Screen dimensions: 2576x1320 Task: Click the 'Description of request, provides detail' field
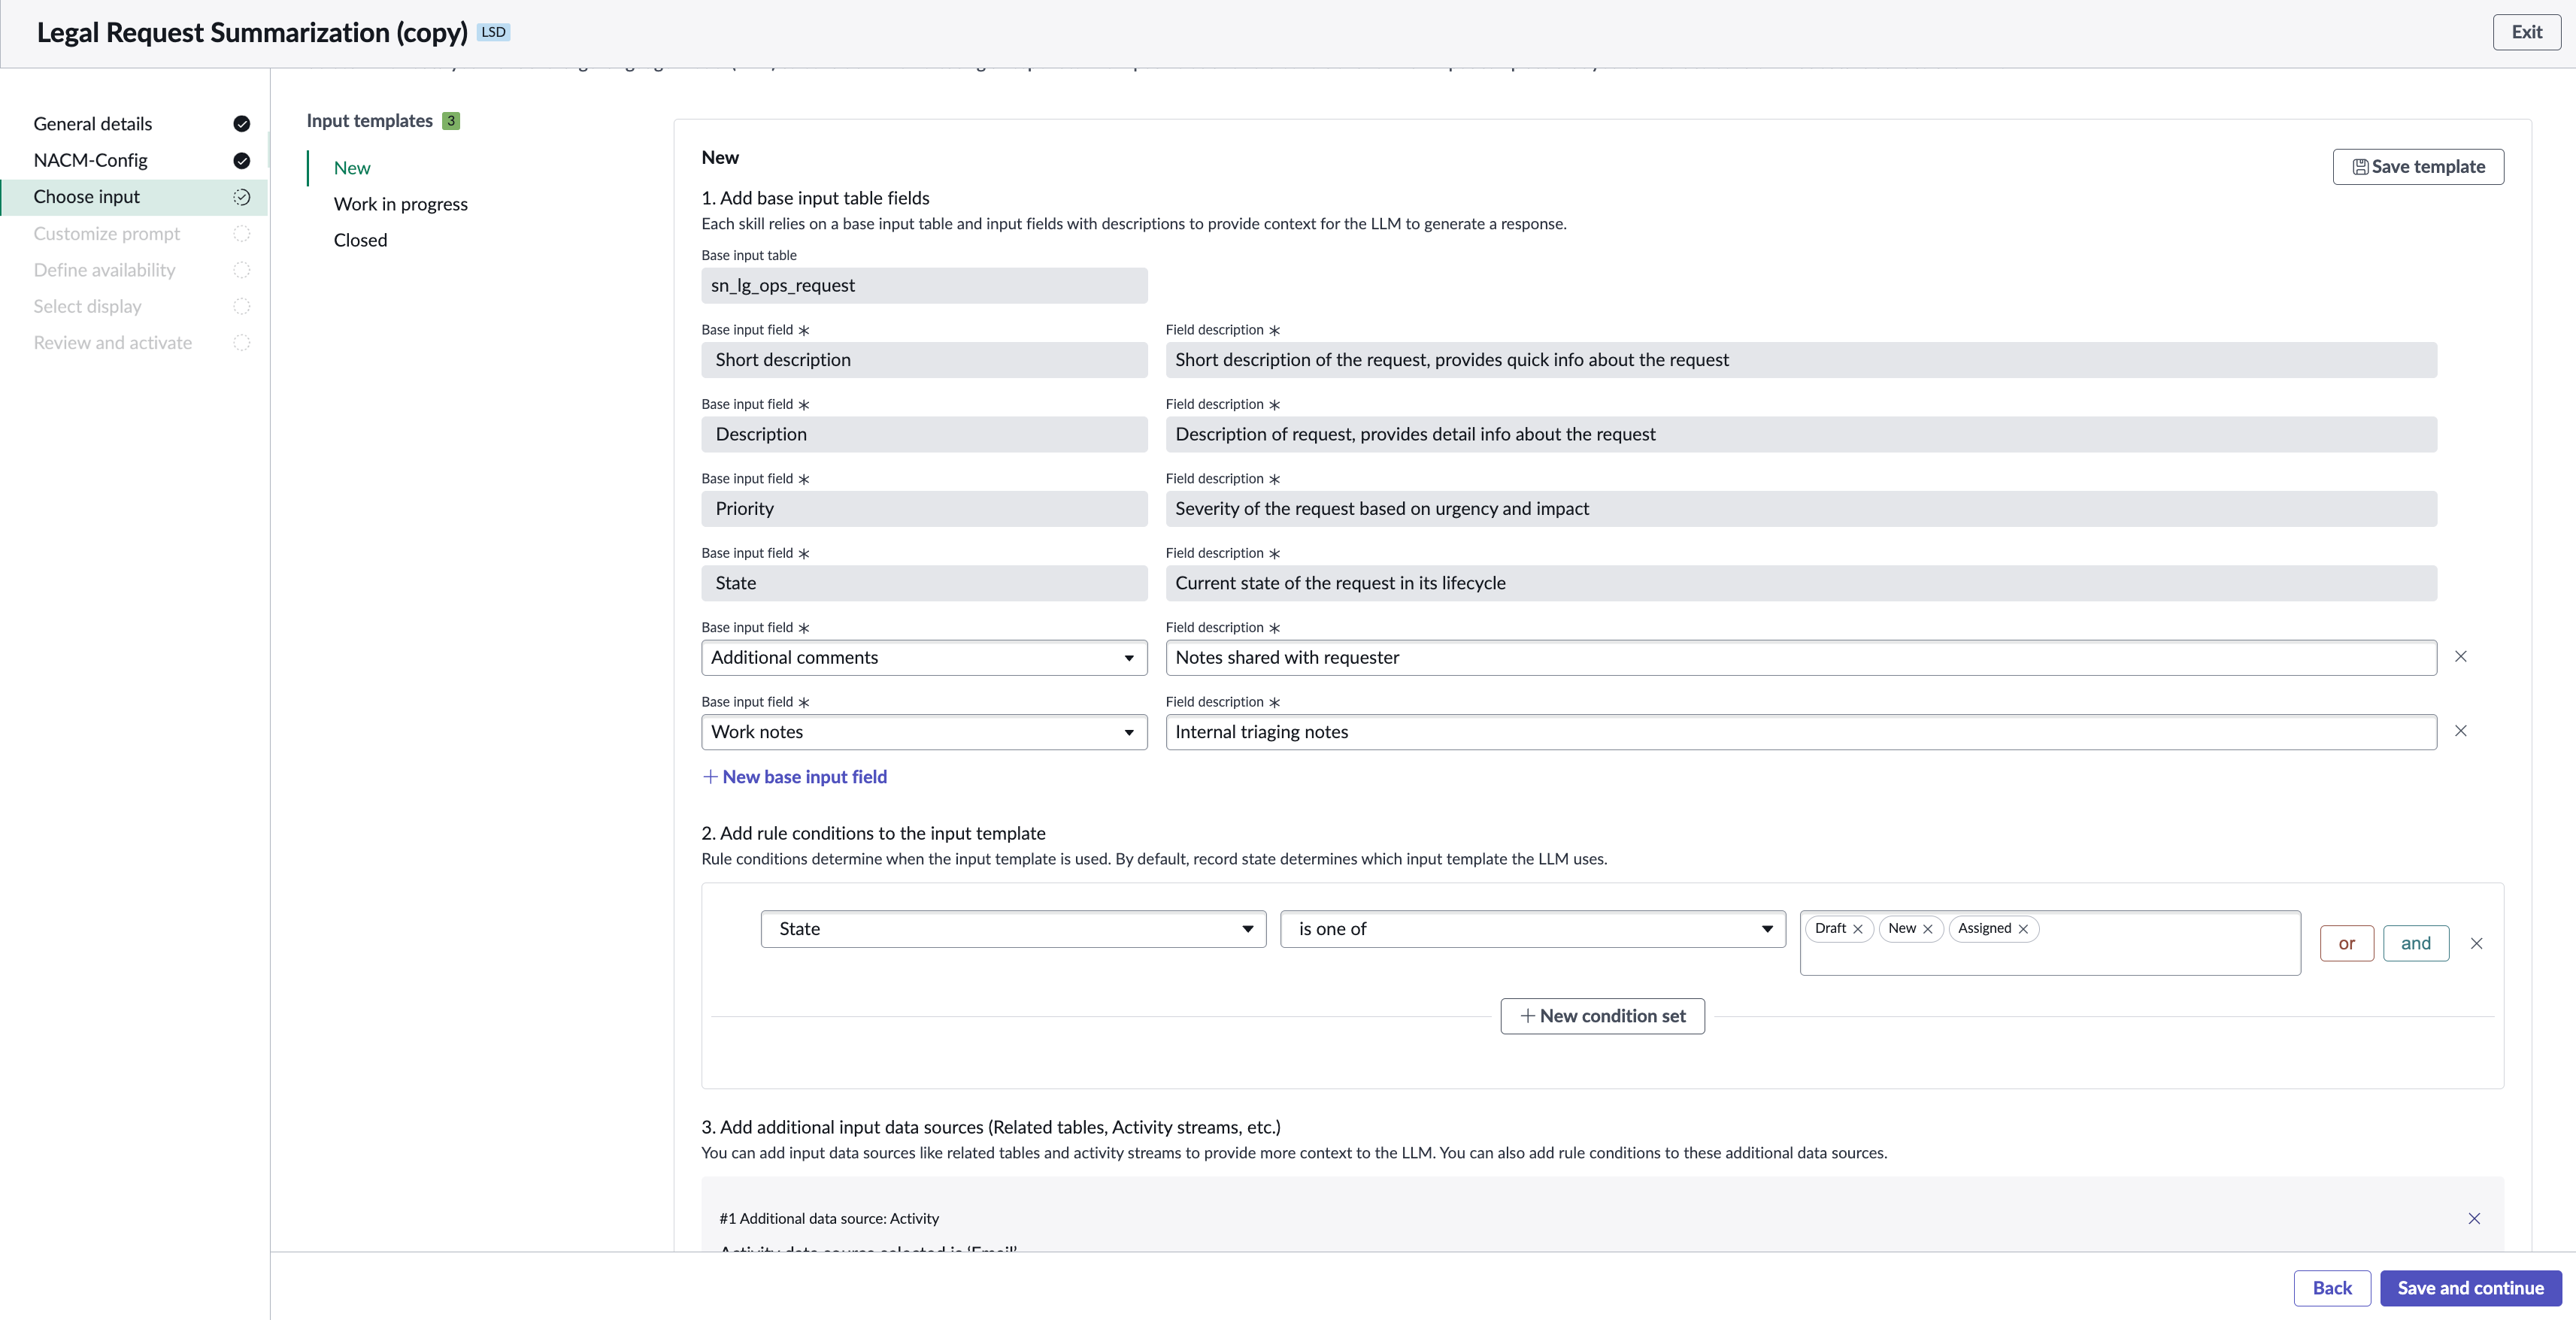click(1801, 434)
